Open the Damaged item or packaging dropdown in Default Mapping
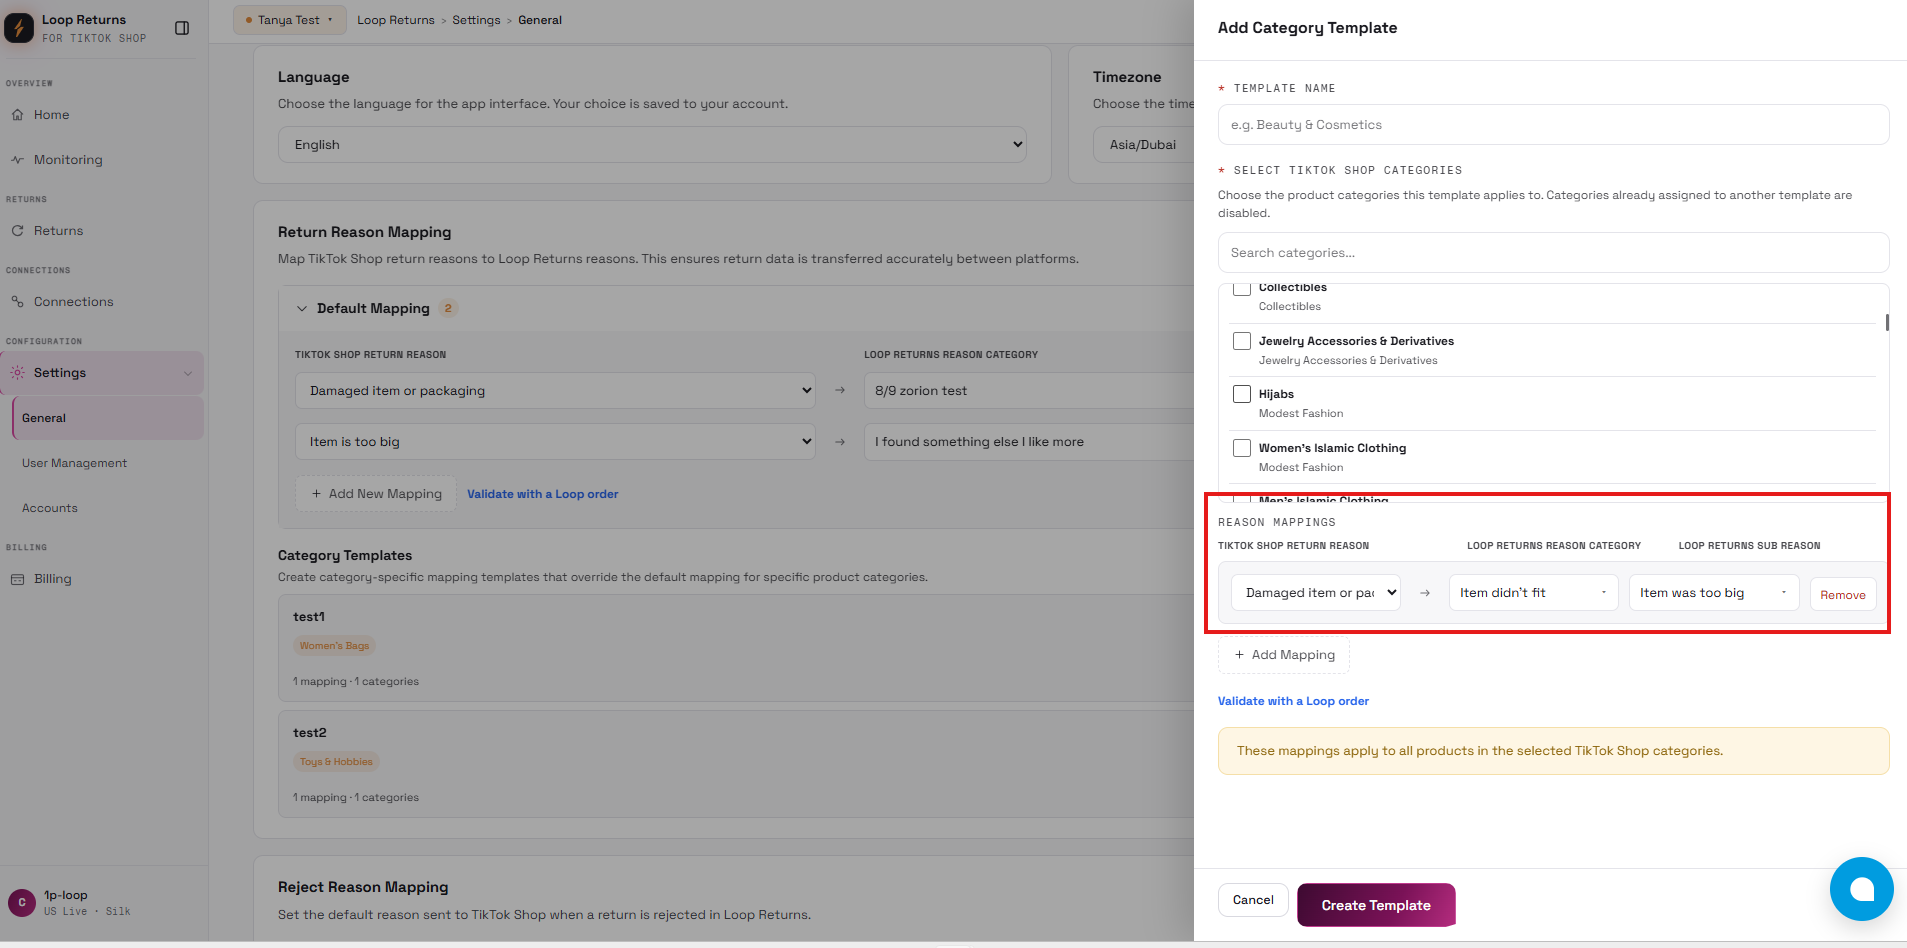This screenshot has height=948, width=1907. pyautogui.click(x=555, y=391)
